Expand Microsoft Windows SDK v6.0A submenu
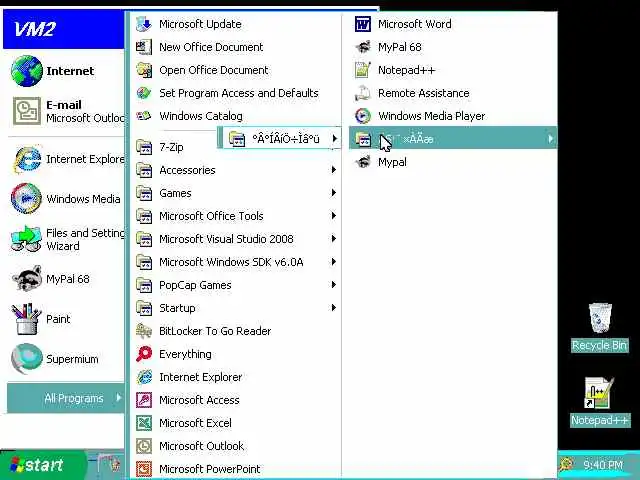640x480 pixels. 236,262
